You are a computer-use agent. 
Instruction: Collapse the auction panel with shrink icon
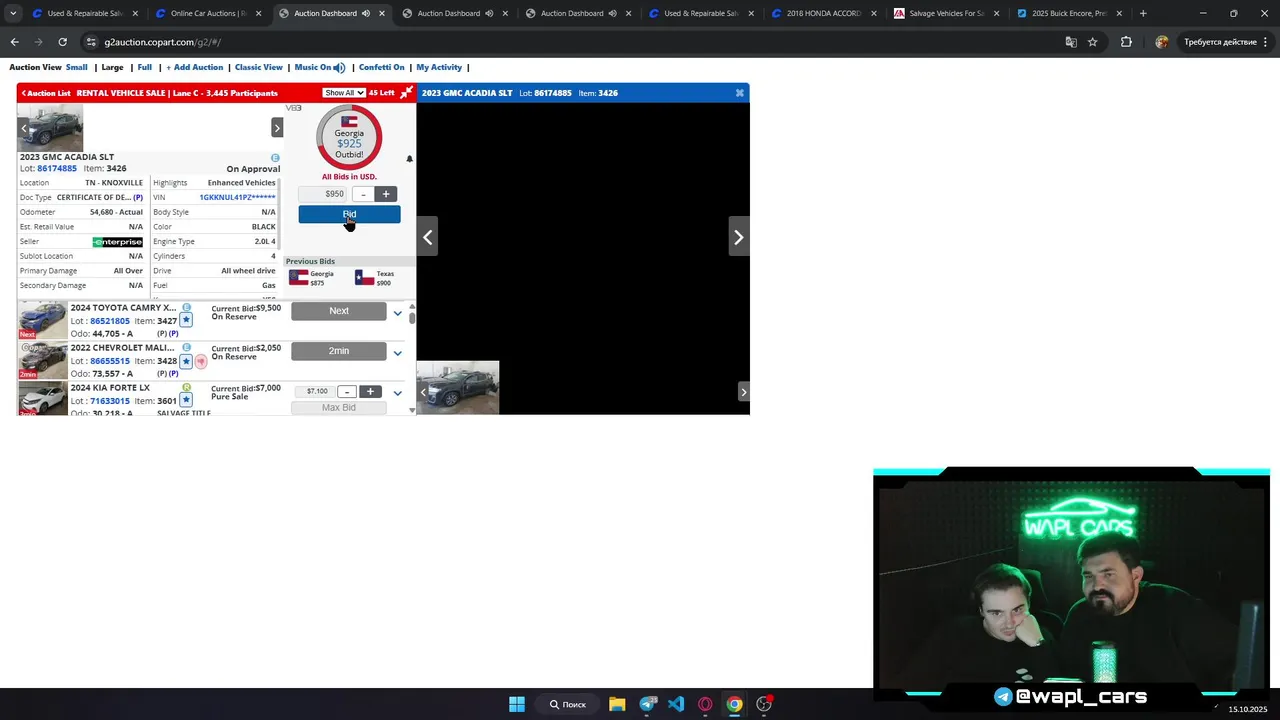pyautogui.click(x=406, y=93)
